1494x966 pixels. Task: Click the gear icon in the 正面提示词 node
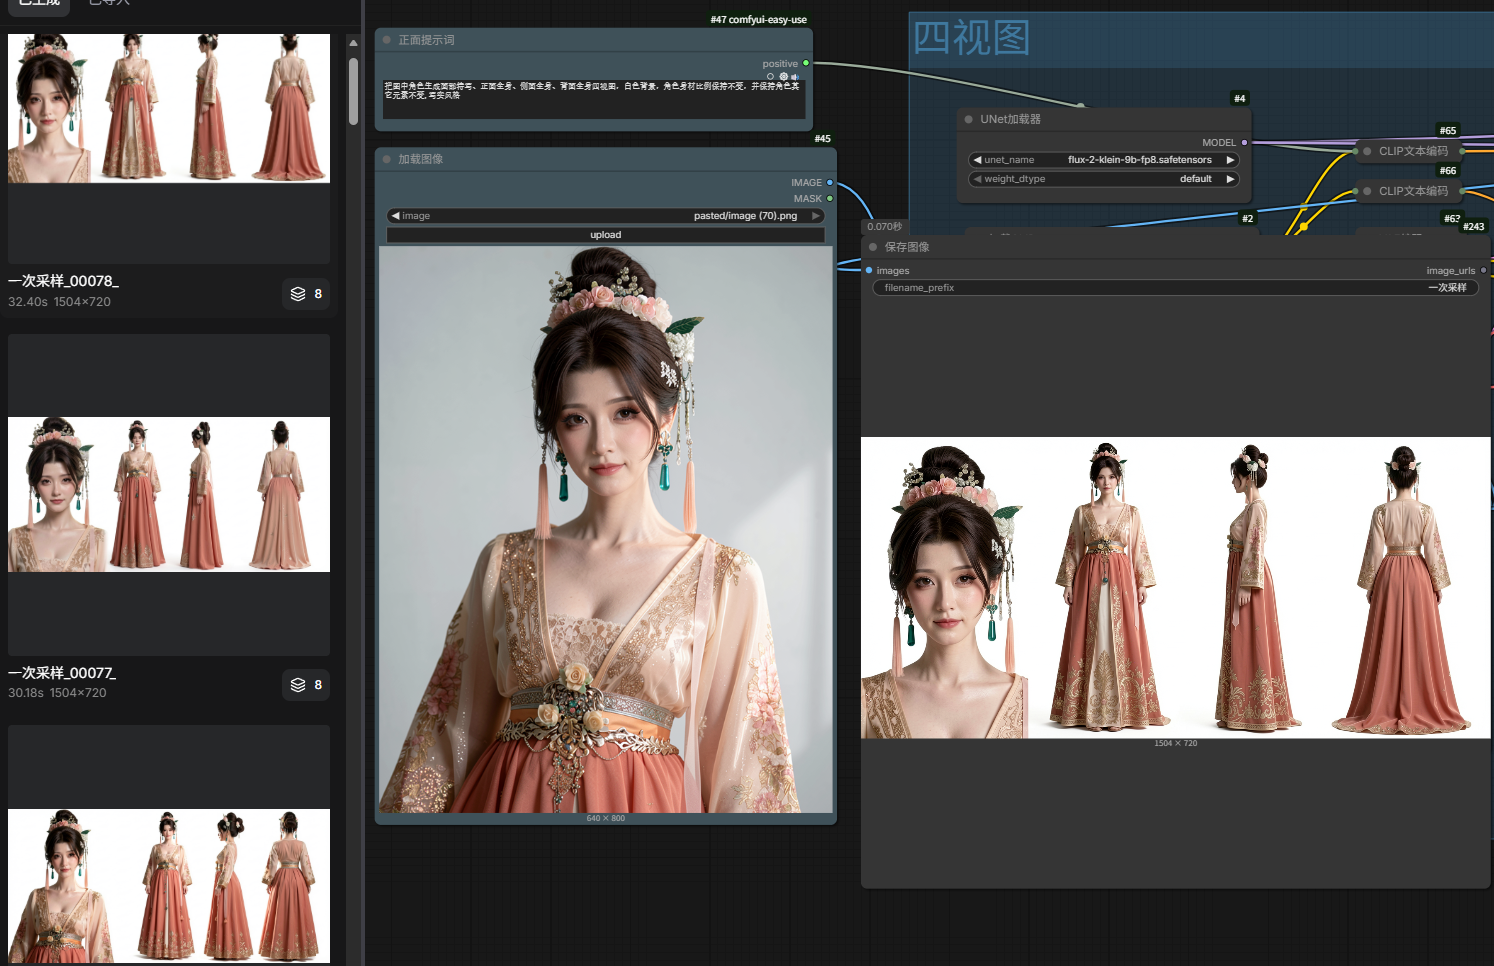(783, 76)
